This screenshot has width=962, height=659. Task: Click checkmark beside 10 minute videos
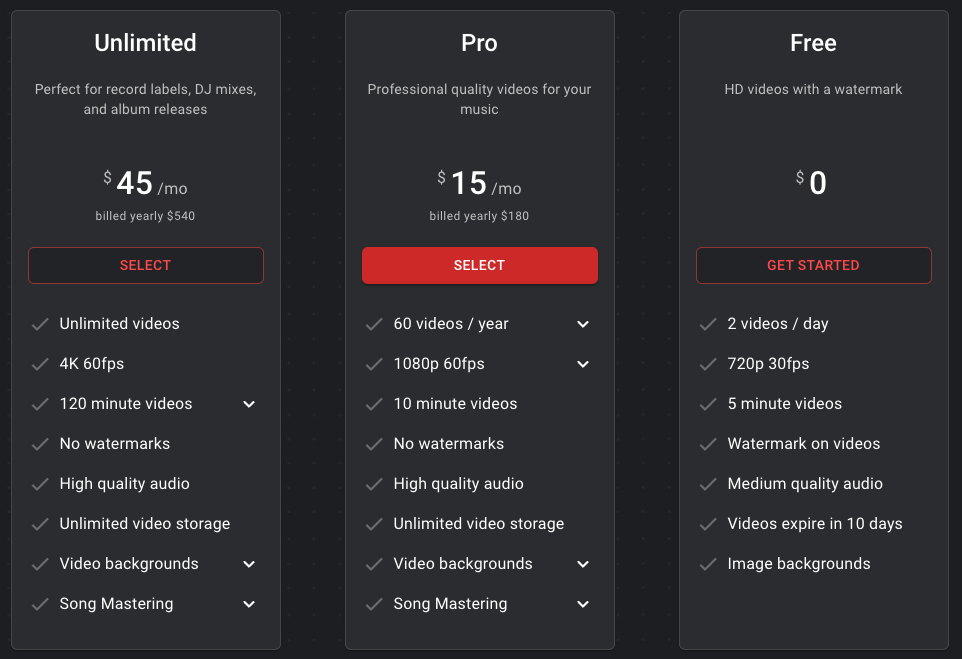(x=374, y=404)
